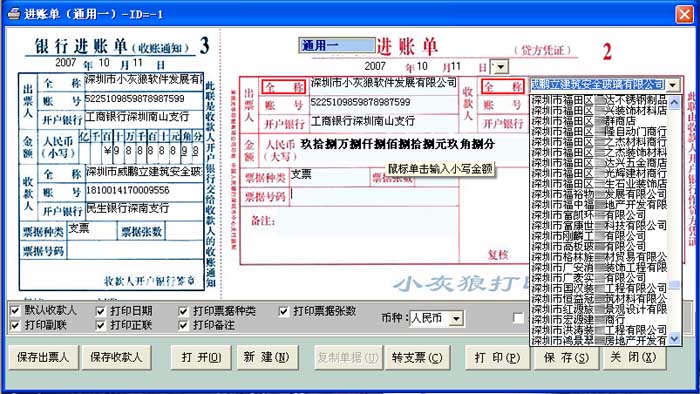This screenshot has height=394, width=700.
Task: Click the 打开(O) button
Action: 201,357
